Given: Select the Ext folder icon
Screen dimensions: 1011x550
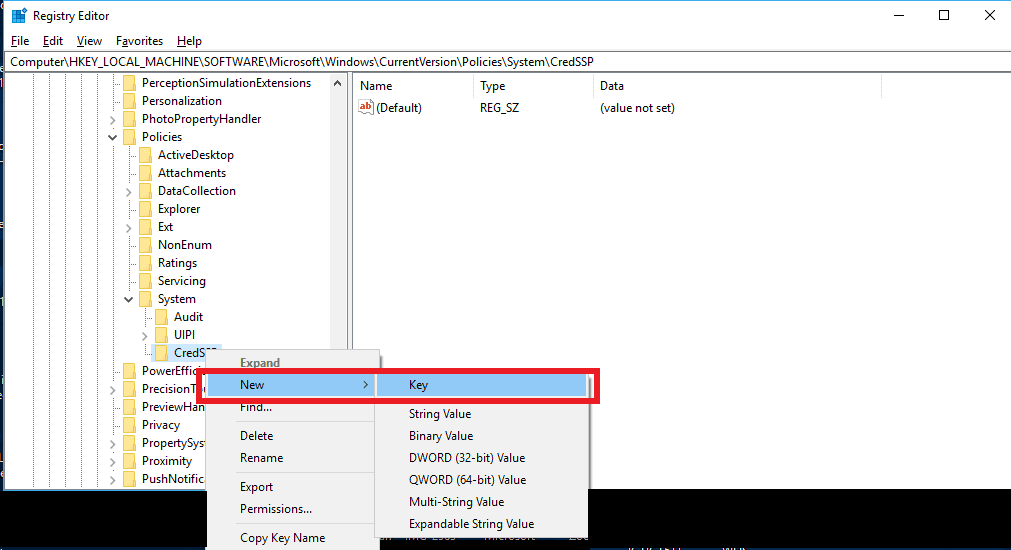Looking at the screenshot, I should tap(146, 228).
